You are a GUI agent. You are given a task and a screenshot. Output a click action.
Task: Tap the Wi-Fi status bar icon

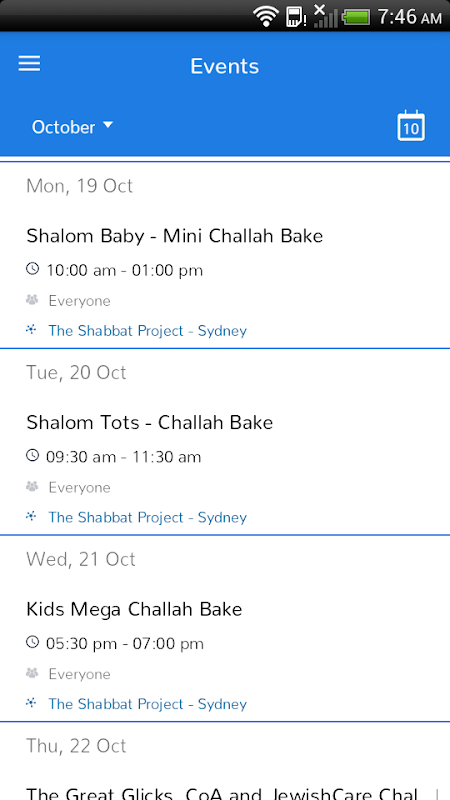pyautogui.click(x=265, y=17)
